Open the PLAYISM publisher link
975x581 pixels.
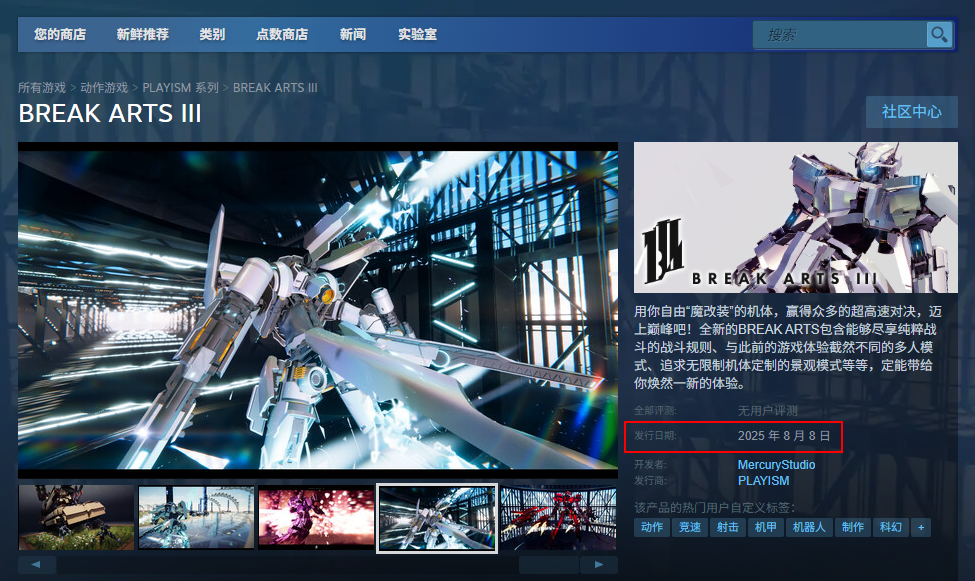click(x=763, y=481)
